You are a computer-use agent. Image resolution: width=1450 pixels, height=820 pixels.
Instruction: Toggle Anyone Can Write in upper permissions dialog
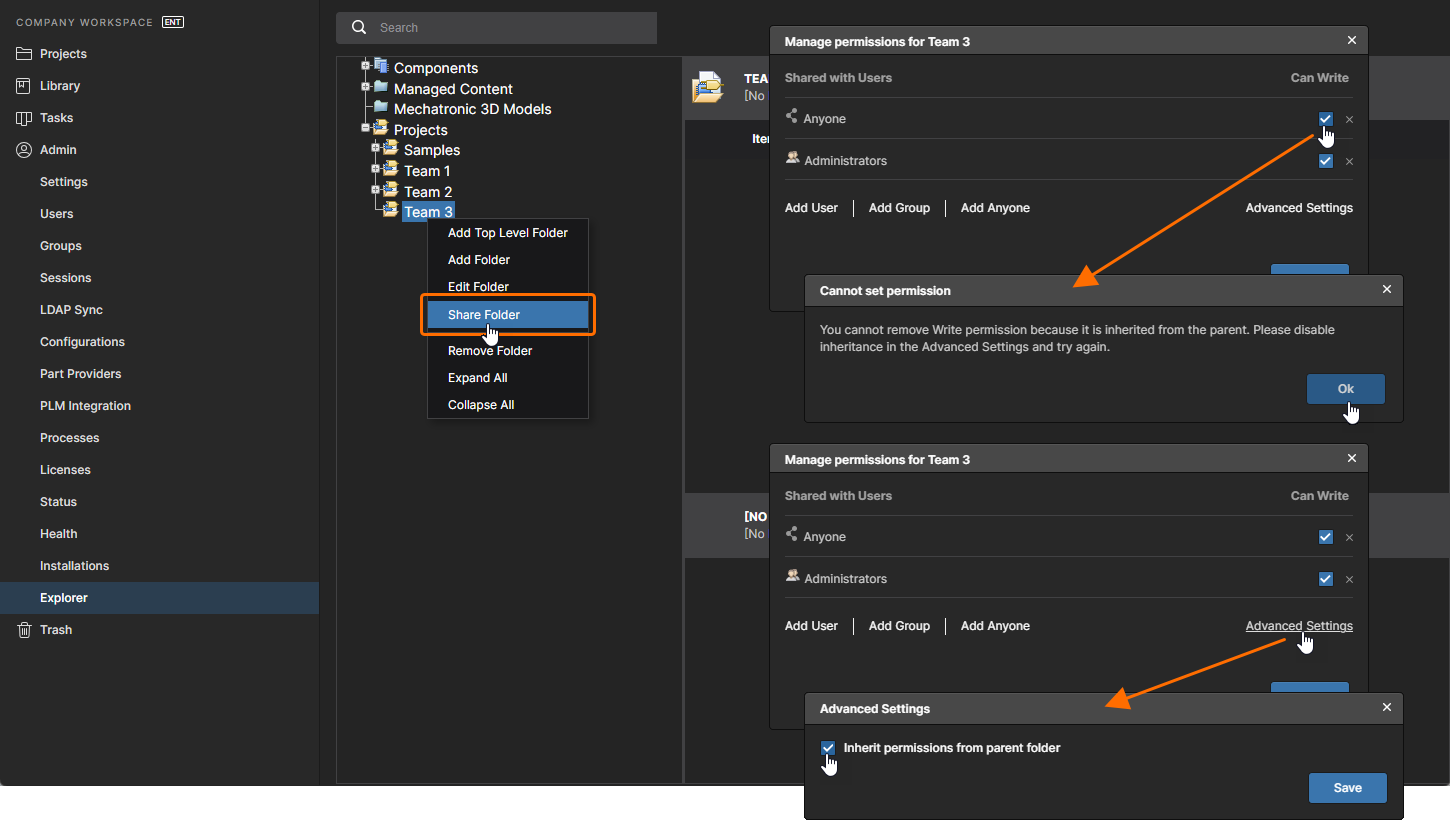click(1326, 119)
